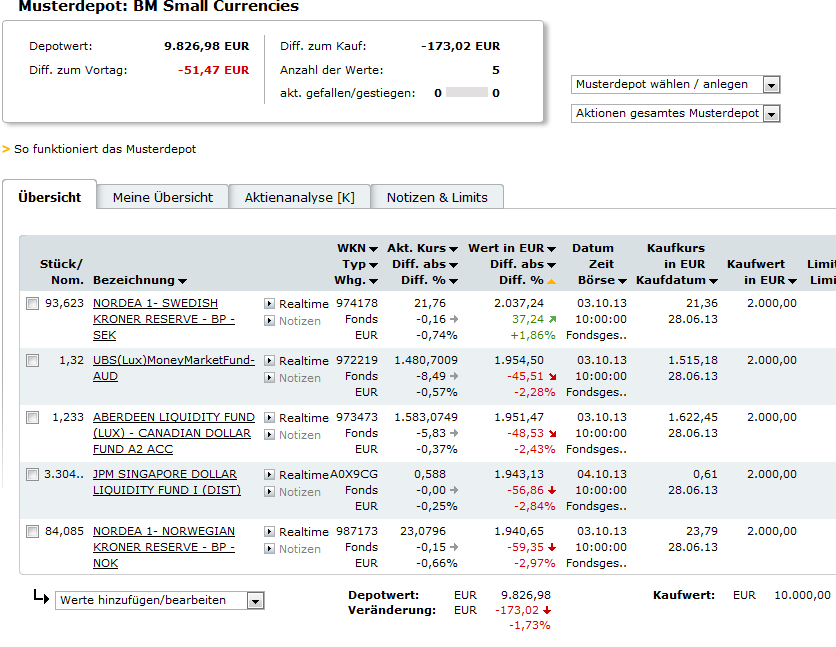Open JPM SINGAPORE DOLLAR LIQUIDITY FUND link

click(x=167, y=482)
